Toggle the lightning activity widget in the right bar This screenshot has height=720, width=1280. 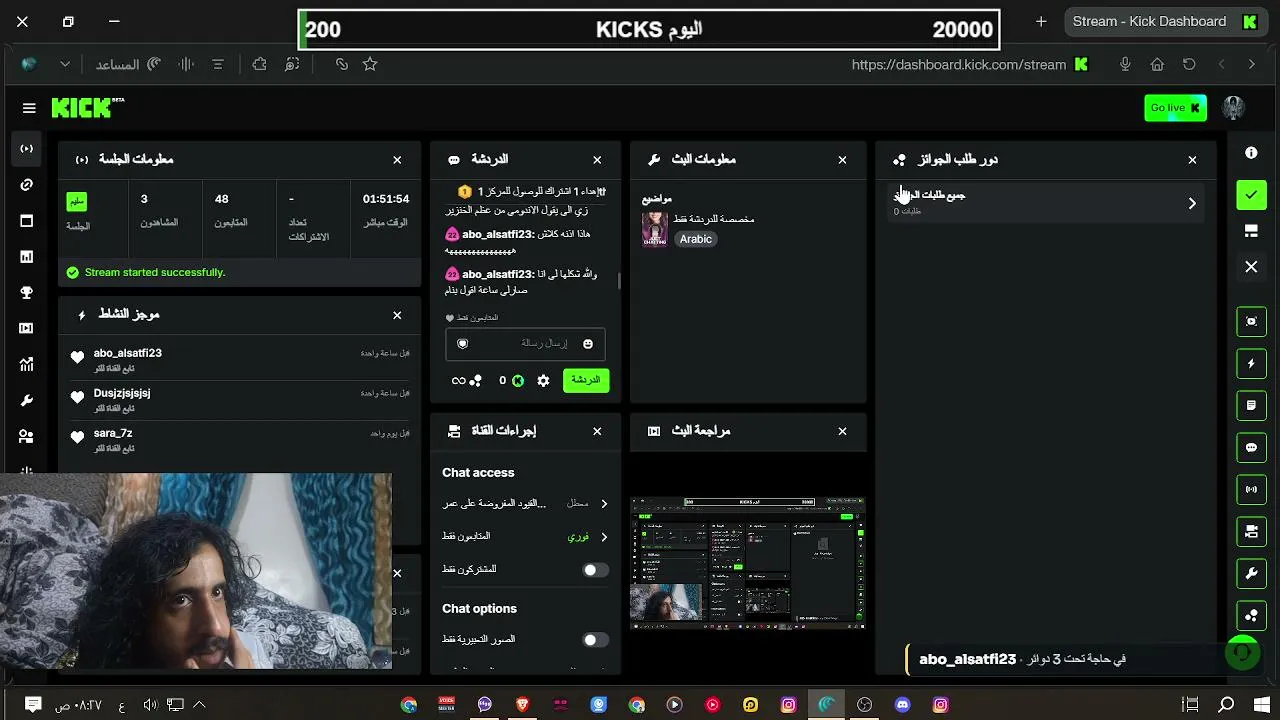pos(1251,364)
